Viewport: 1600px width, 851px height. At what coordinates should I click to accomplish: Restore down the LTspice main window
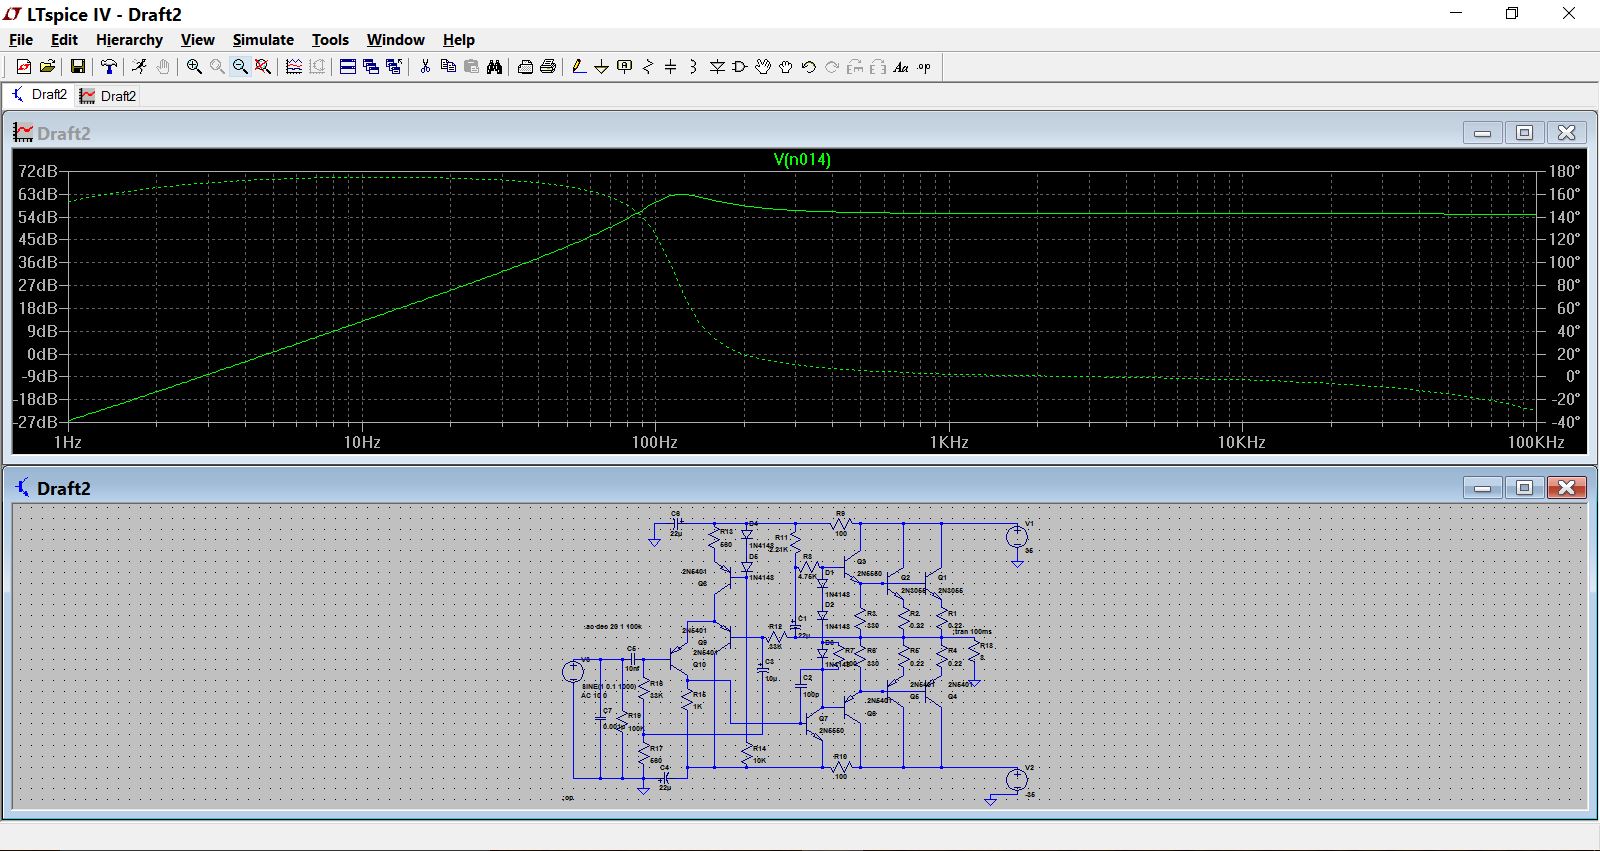(1512, 14)
